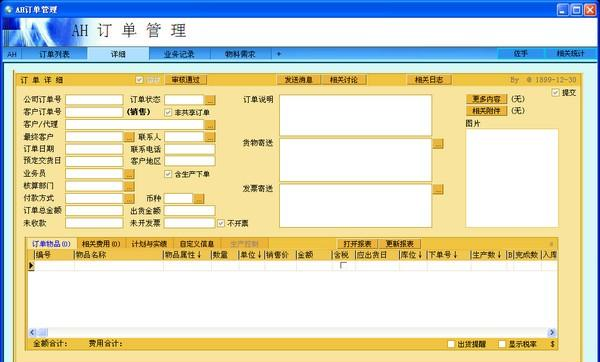Click the AH tab at far left

[x=12, y=54]
